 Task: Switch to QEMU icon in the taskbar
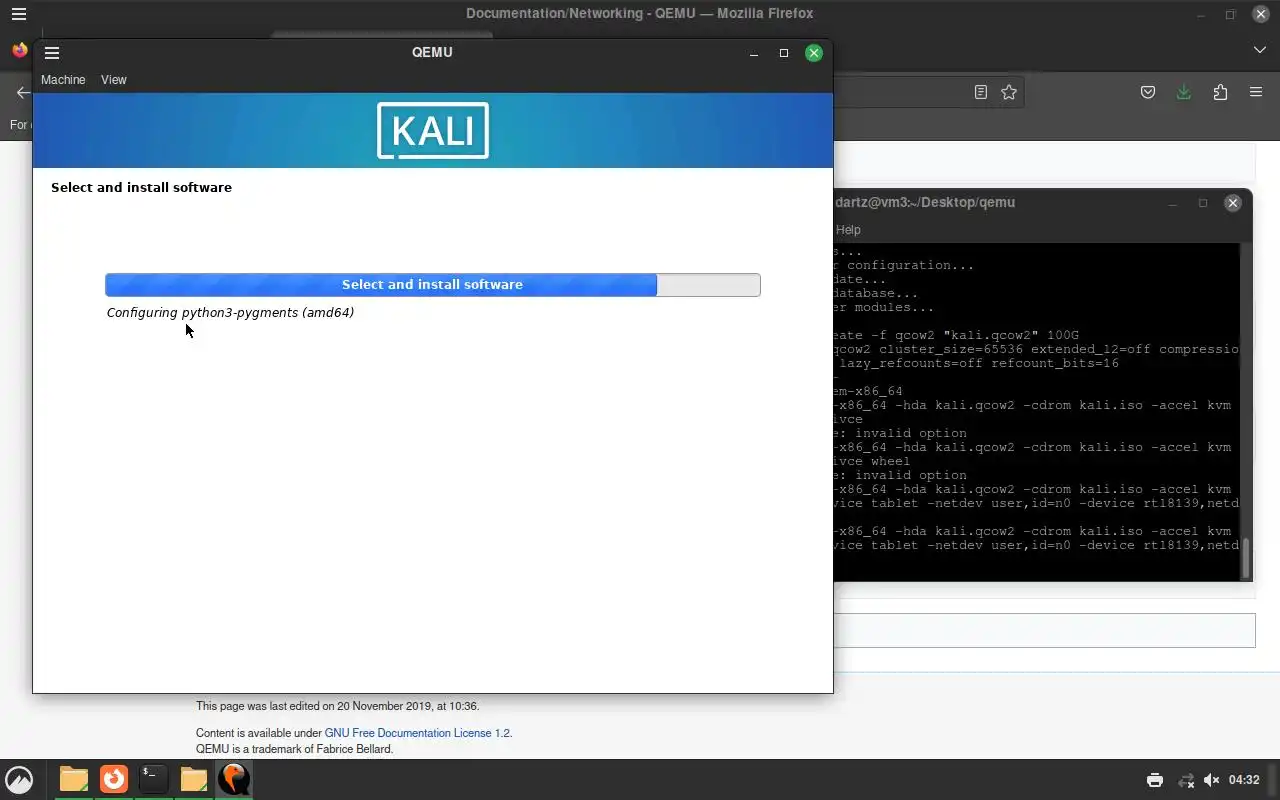click(x=234, y=779)
